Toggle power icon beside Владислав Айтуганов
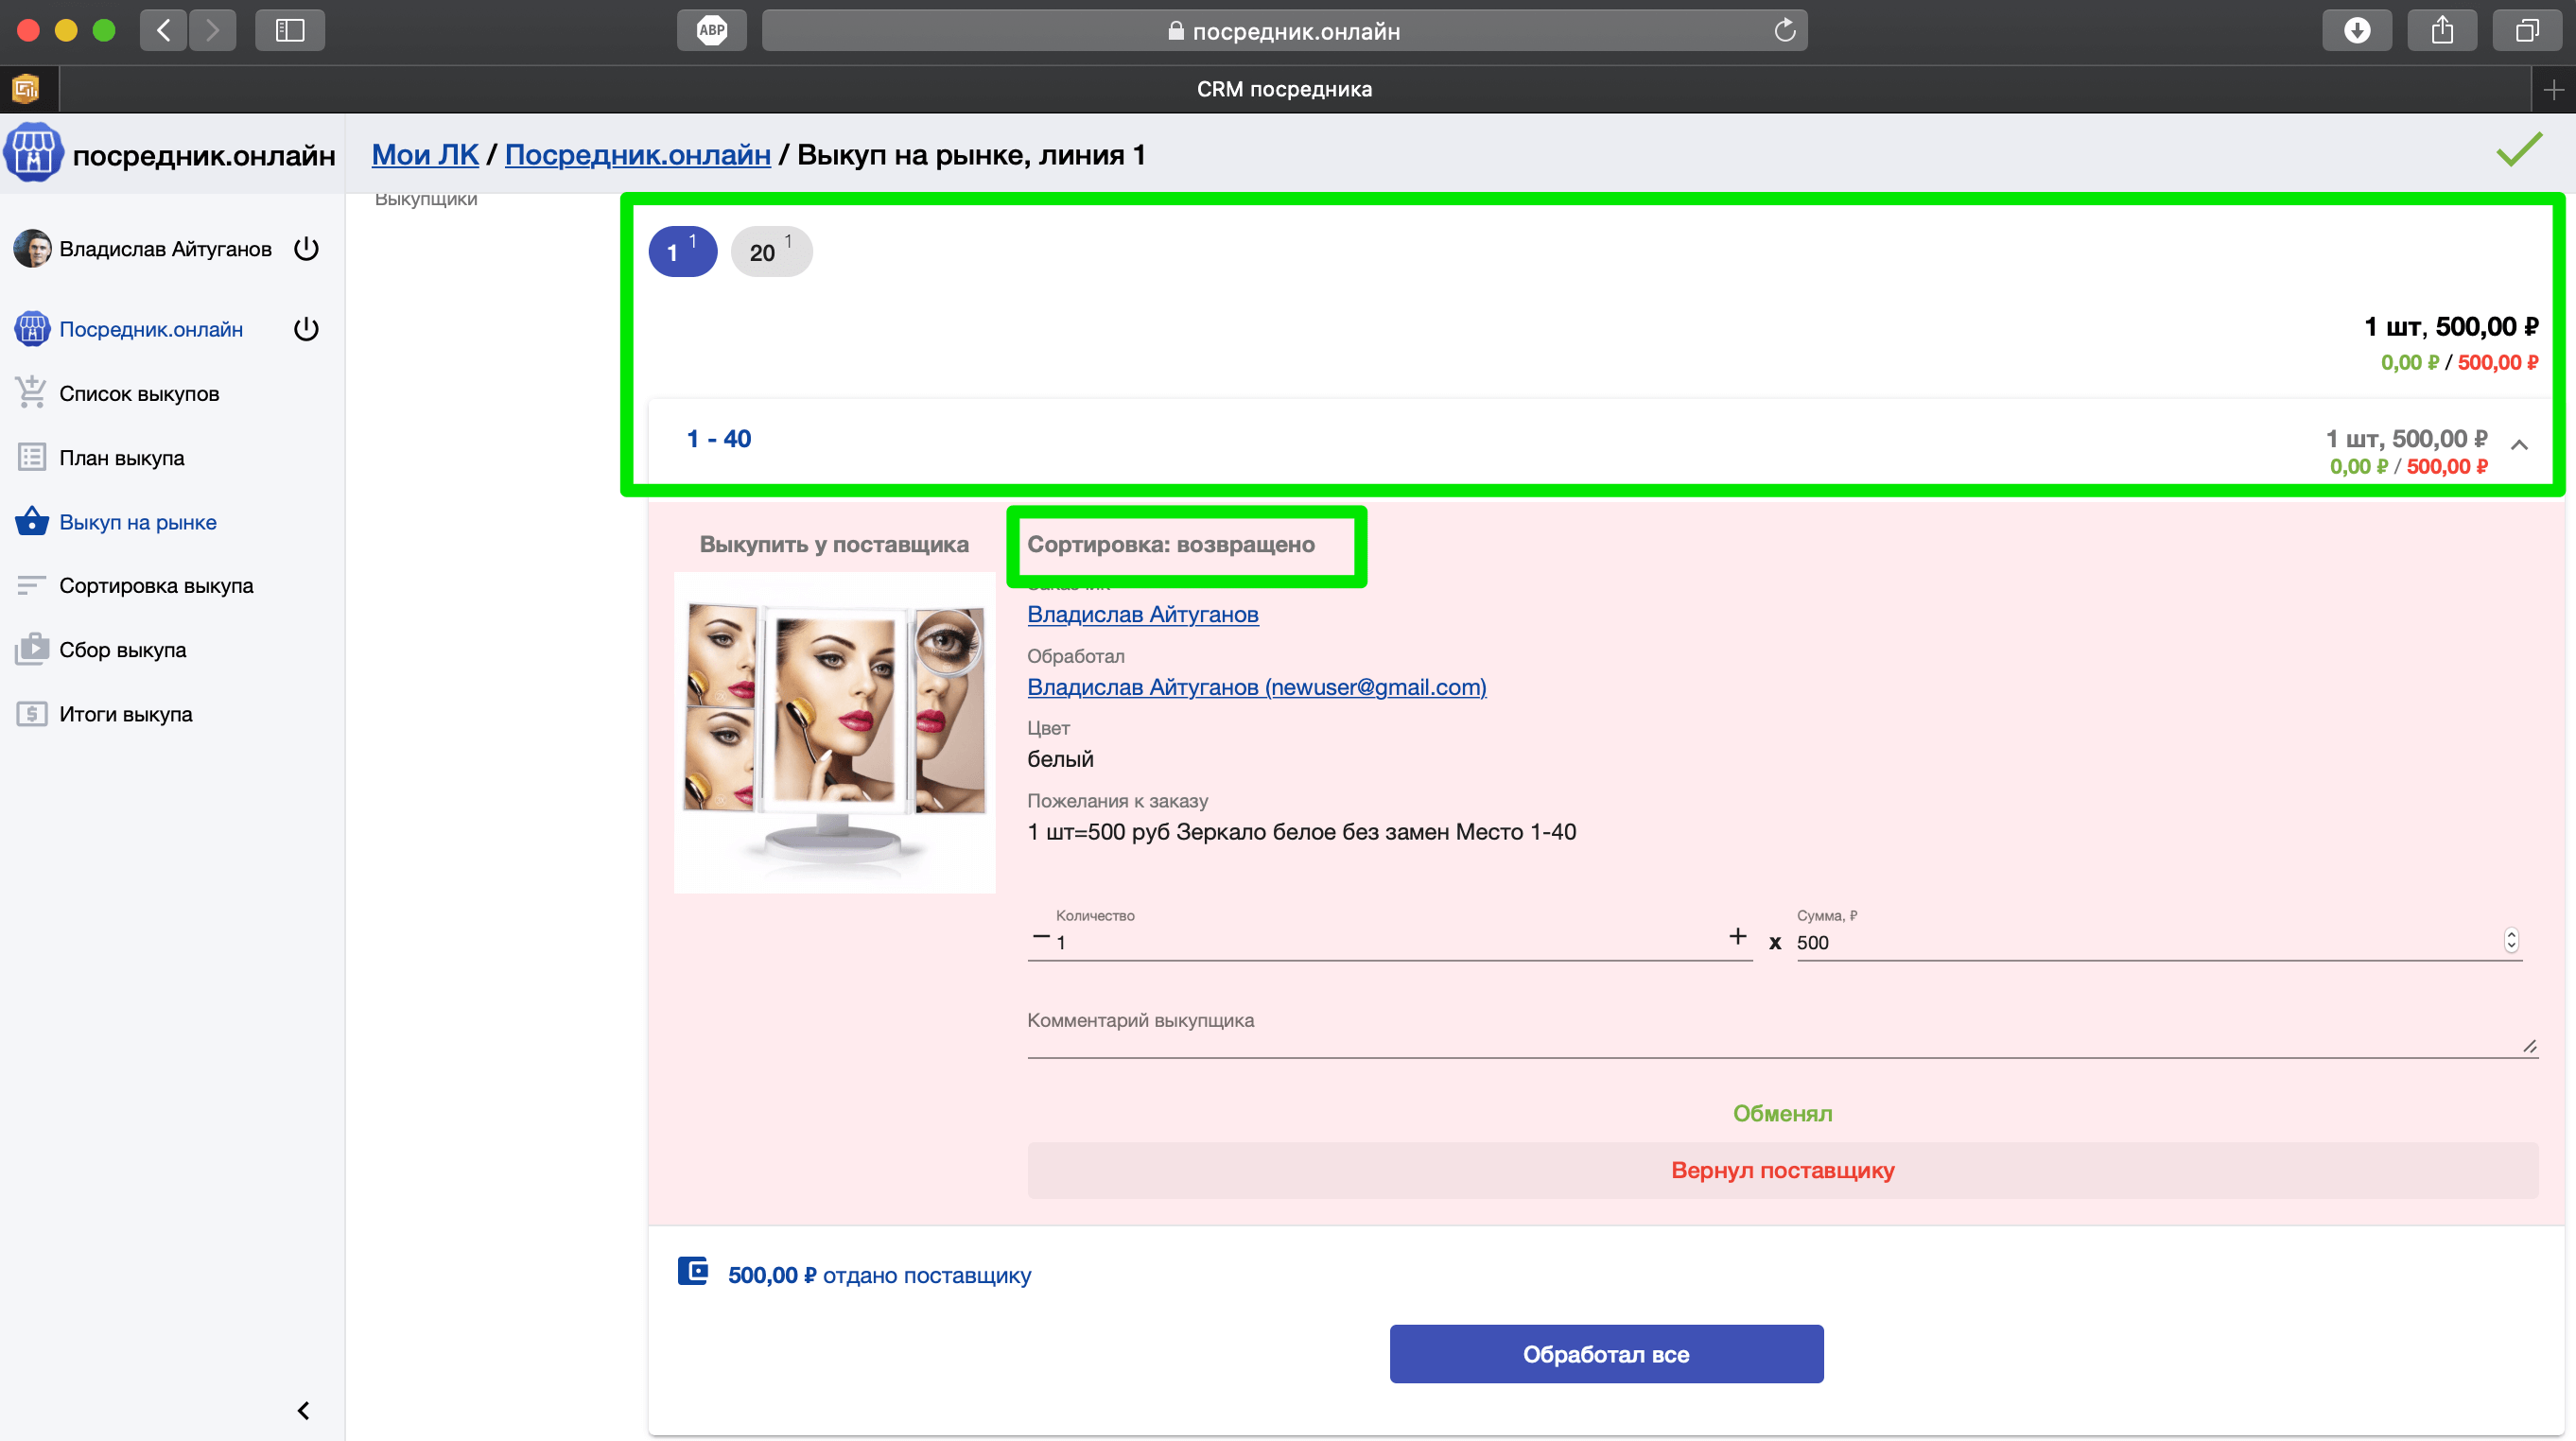The height and width of the screenshot is (1441, 2576). point(306,248)
